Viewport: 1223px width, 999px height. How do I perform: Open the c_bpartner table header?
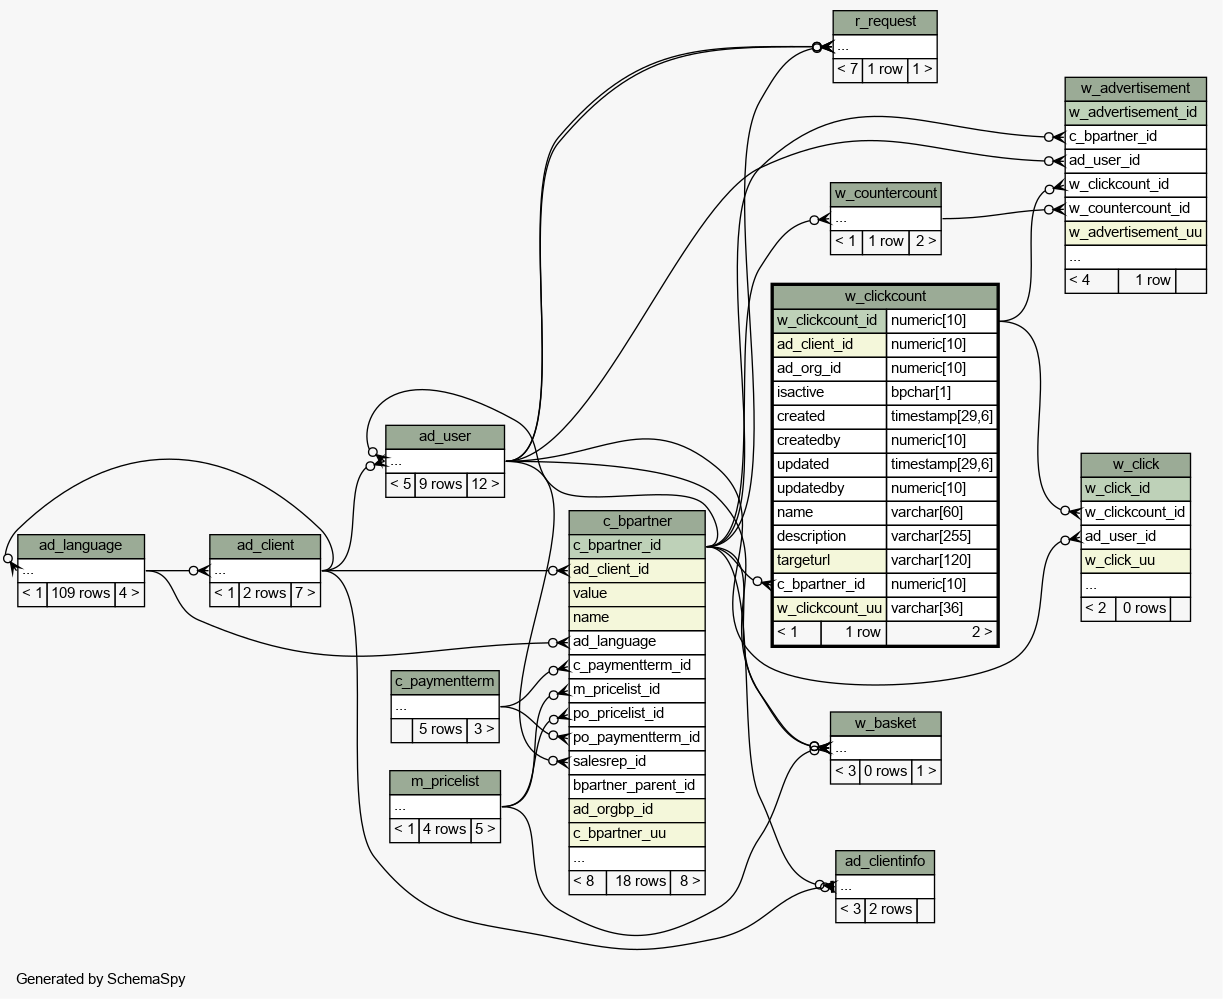click(x=637, y=521)
